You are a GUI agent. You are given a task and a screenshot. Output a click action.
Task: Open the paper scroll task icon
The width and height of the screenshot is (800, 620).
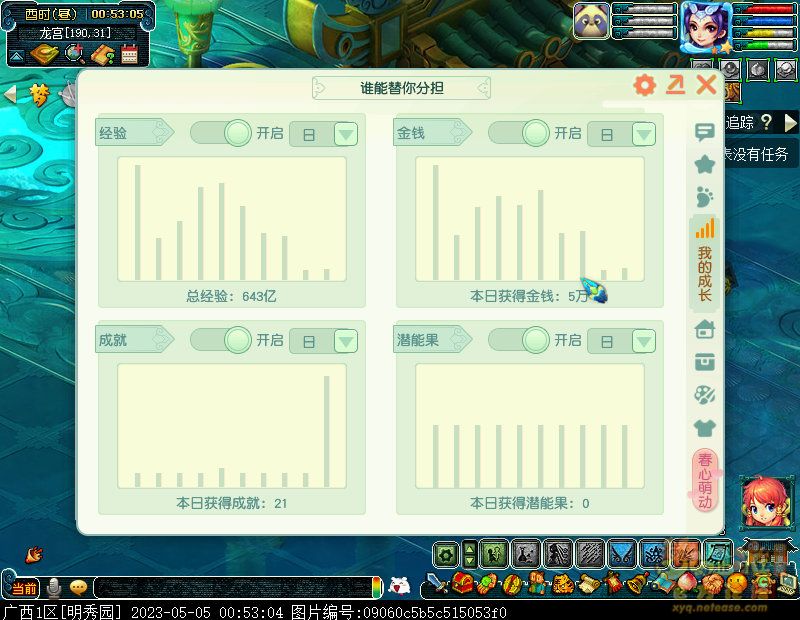(x=588, y=584)
